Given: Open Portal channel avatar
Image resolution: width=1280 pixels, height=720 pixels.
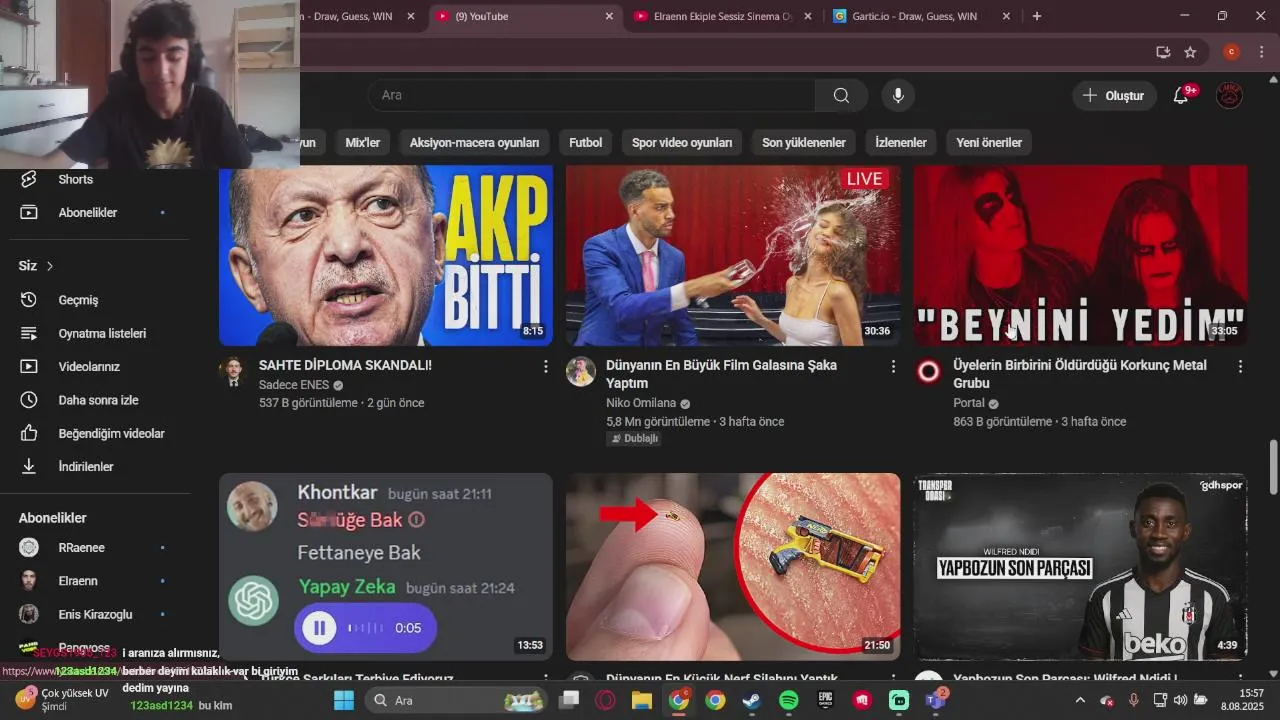Looking at the screenshot, I should click(x=928, y=372).
